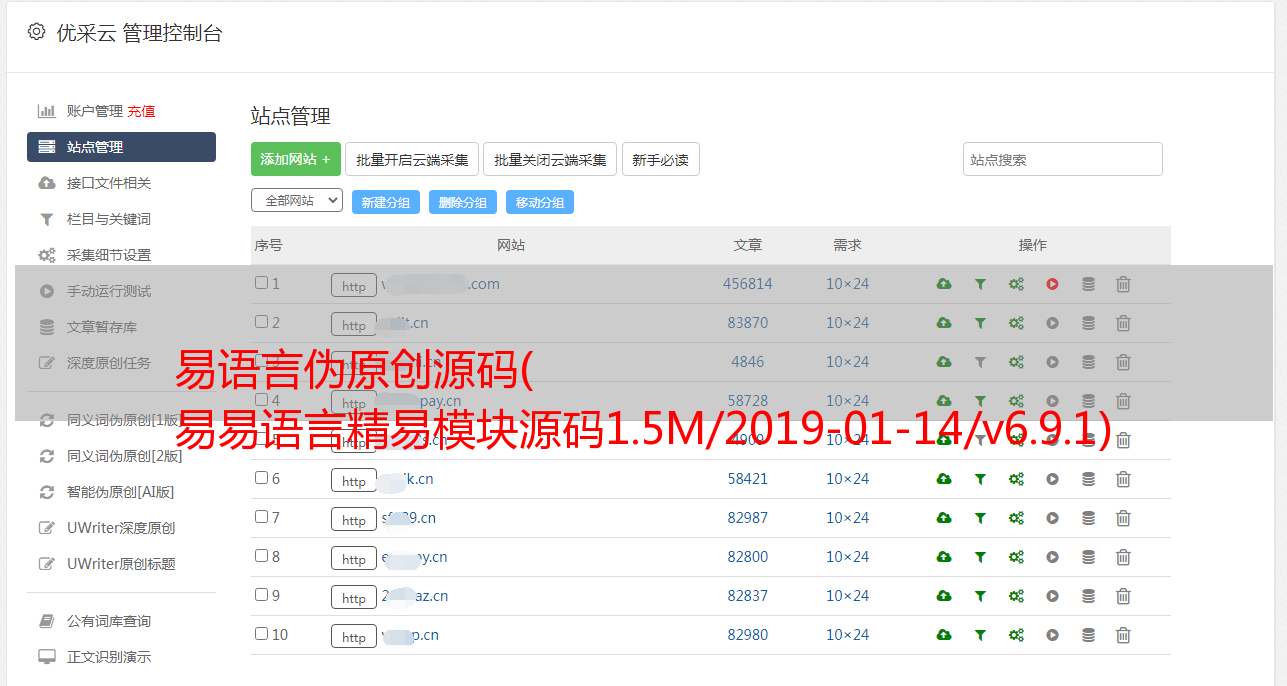Open article count 82980
The height and width of the screenshot is (686, 1287).
(748, 635)
